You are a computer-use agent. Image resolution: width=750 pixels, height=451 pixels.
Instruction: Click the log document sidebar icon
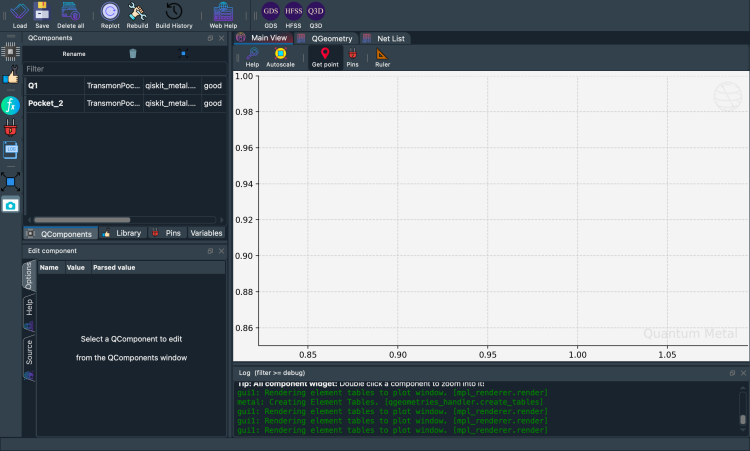pos(11,150)
